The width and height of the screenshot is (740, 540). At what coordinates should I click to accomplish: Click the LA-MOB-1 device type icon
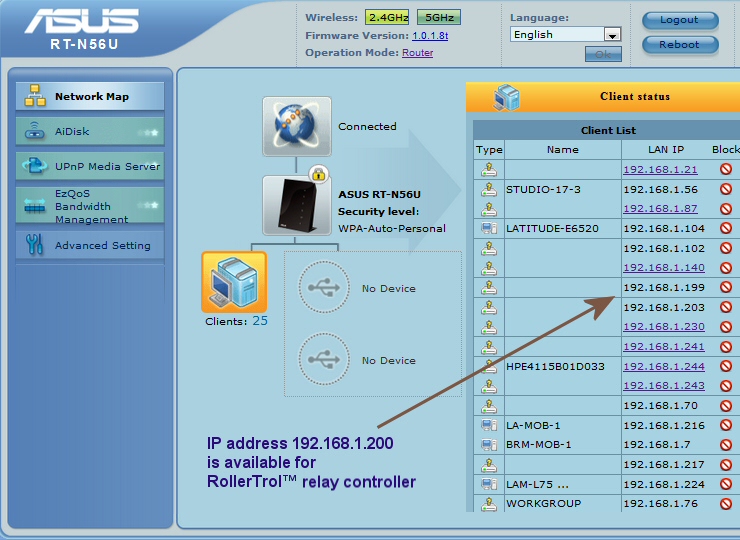[x=489, y=425]
